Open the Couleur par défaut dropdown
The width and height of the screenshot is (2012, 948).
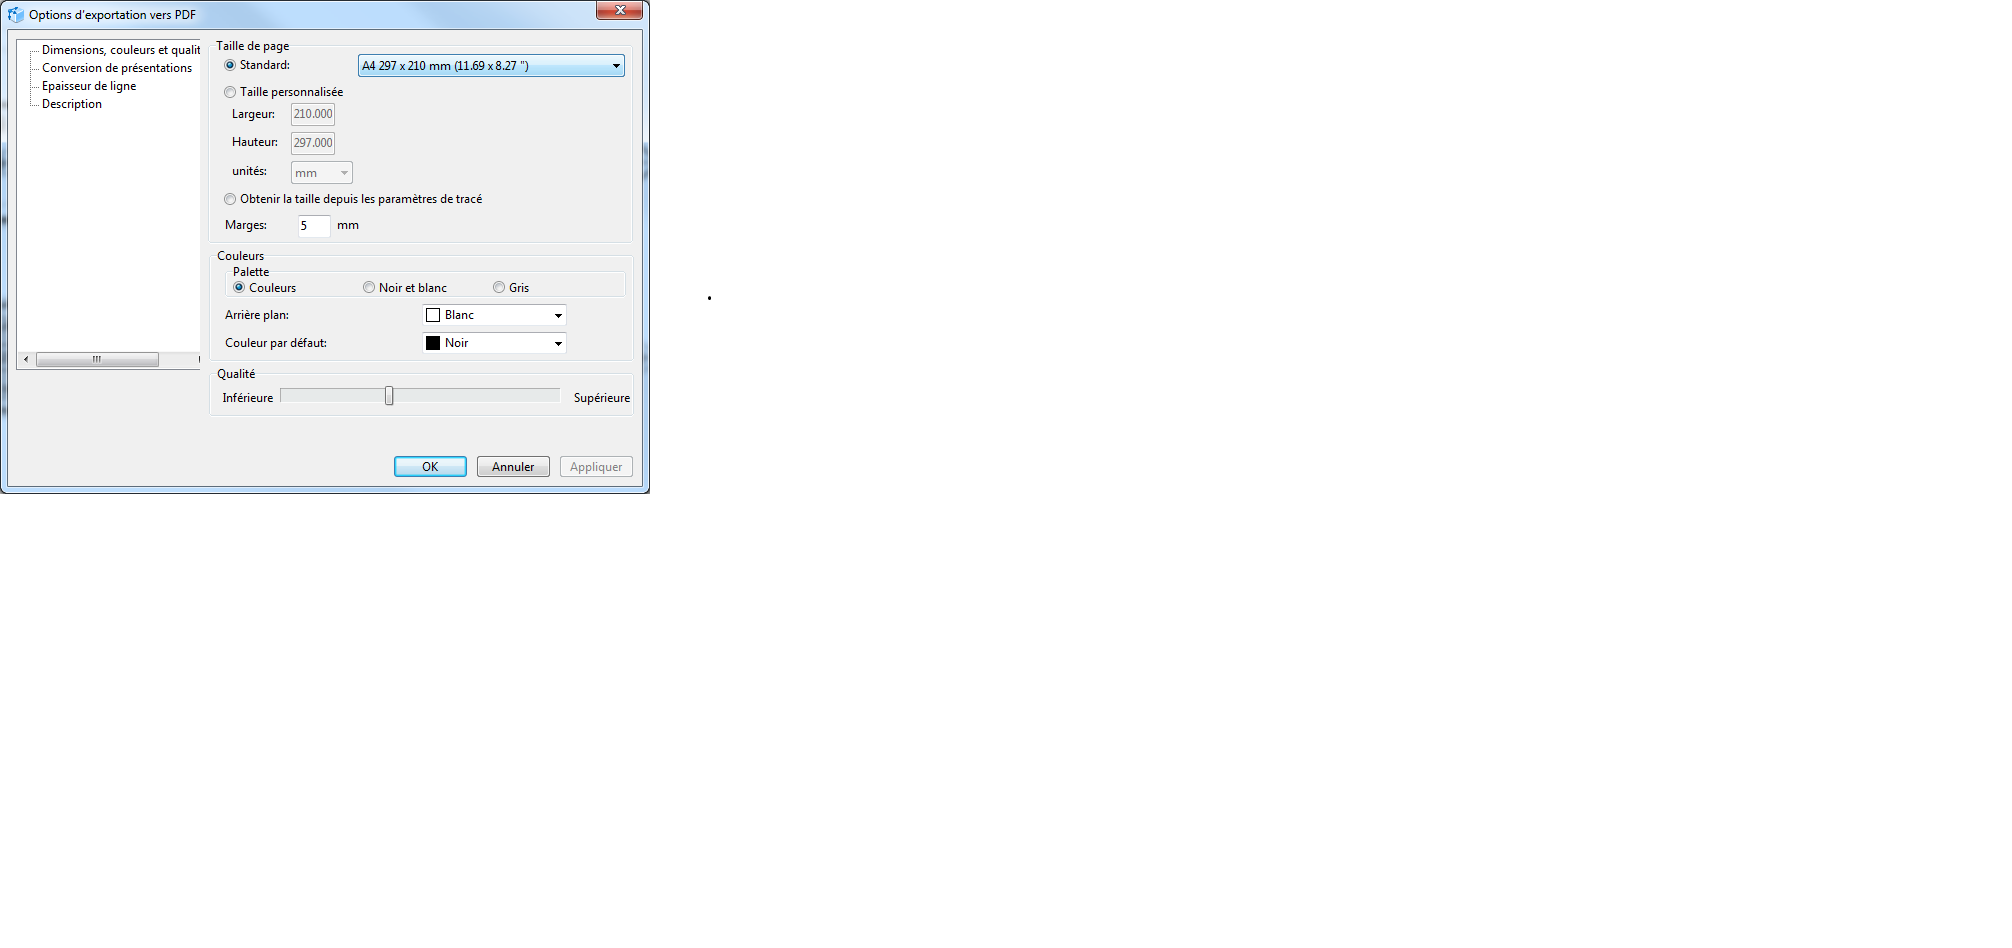(494, 343)
